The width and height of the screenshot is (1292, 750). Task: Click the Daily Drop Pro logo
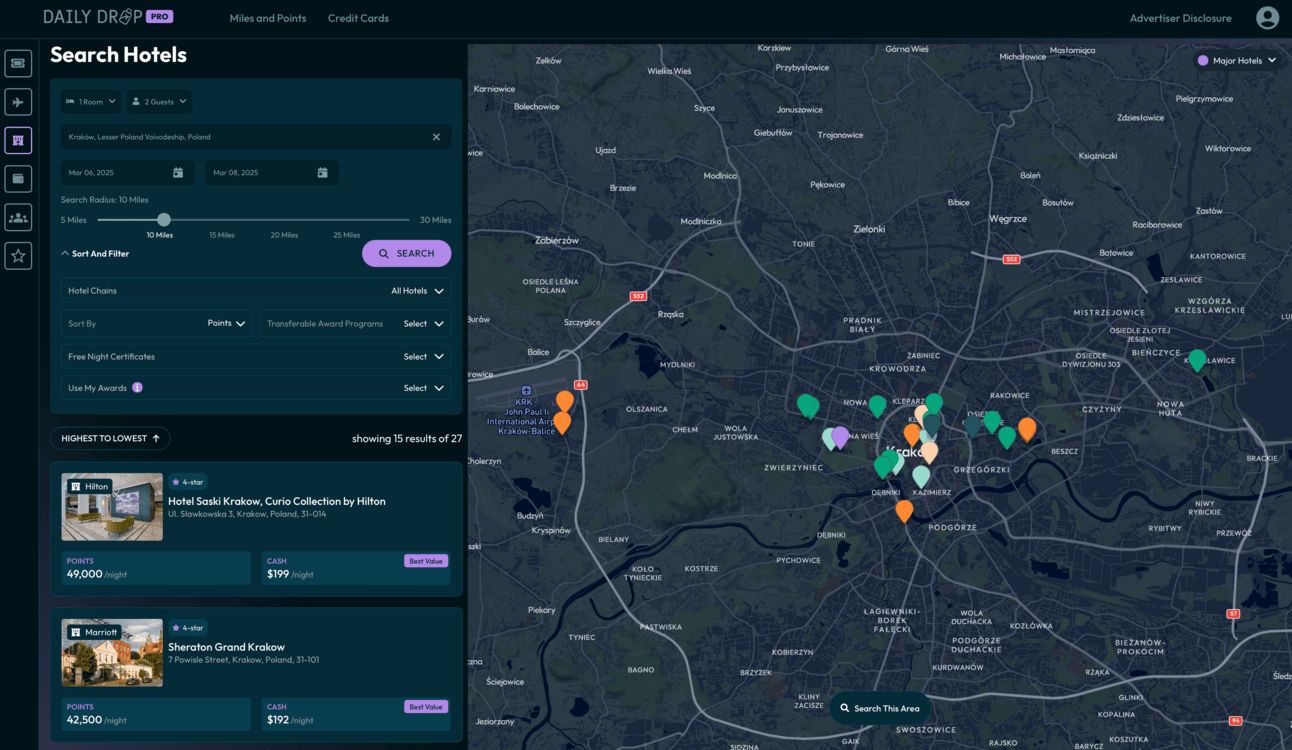108,17
